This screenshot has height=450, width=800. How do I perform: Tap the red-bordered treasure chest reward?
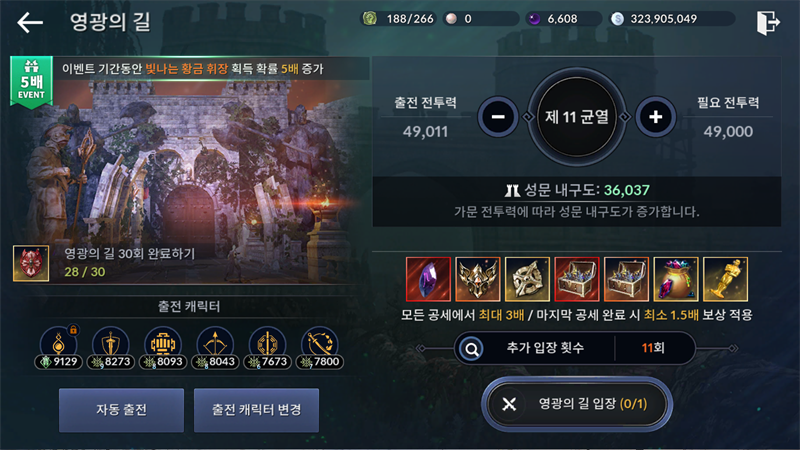577,279
